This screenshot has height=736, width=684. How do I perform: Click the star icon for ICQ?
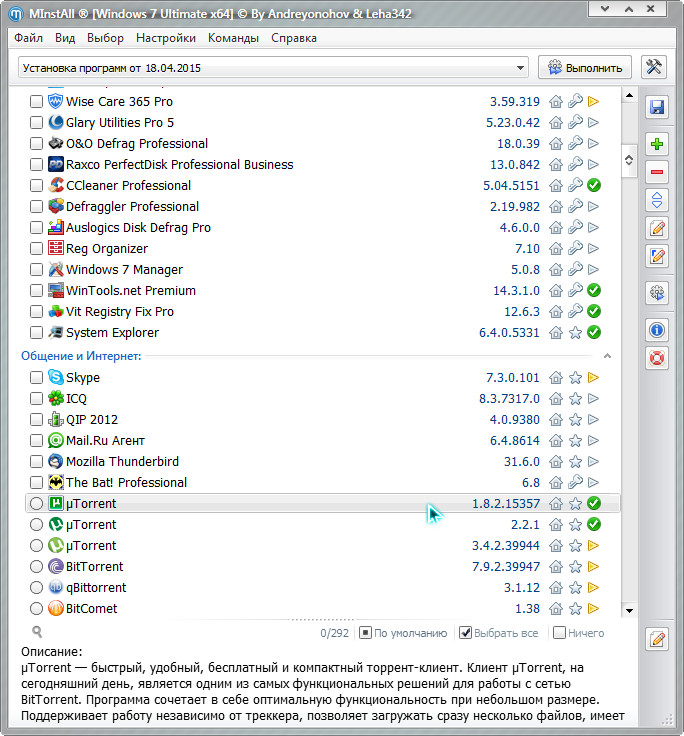coord(575,399)
